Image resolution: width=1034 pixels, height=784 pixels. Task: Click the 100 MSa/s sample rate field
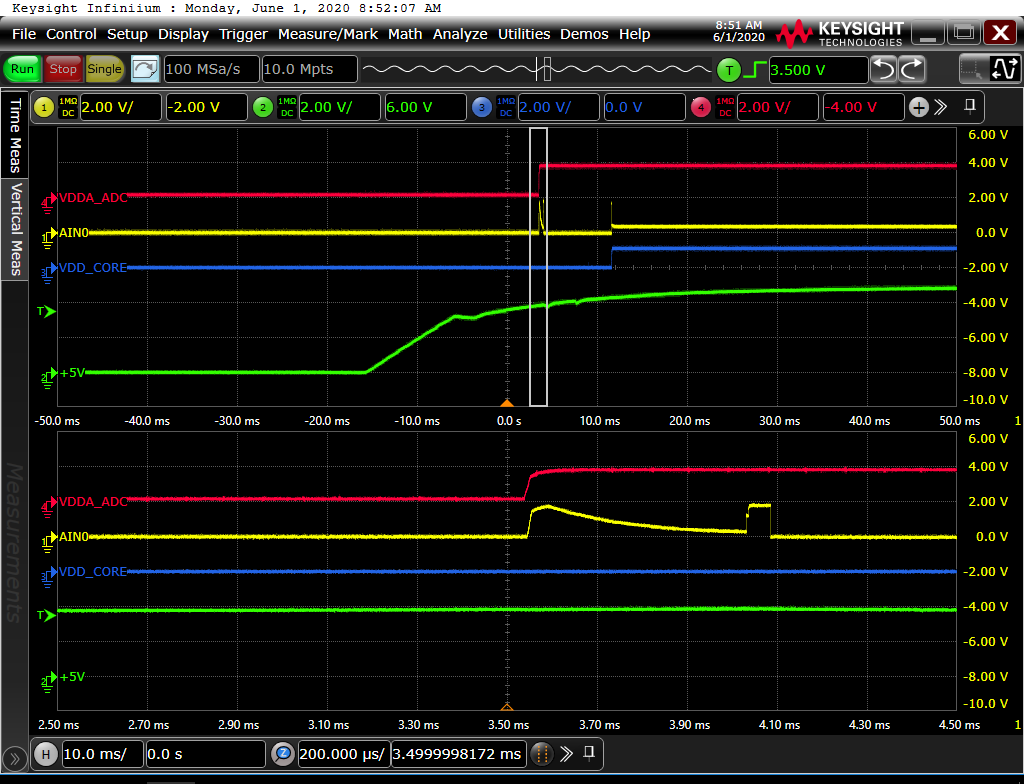211,69
